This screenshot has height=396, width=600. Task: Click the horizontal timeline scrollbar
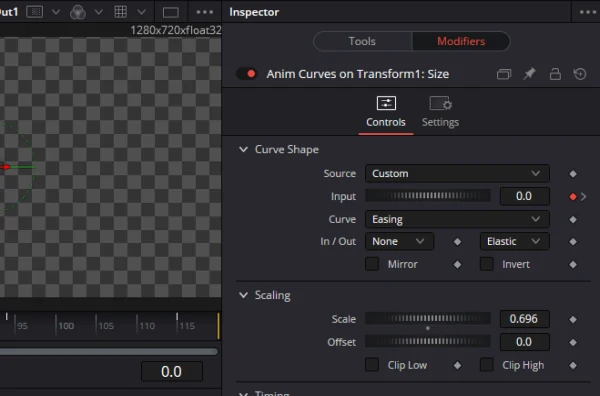tap(109, 352)
